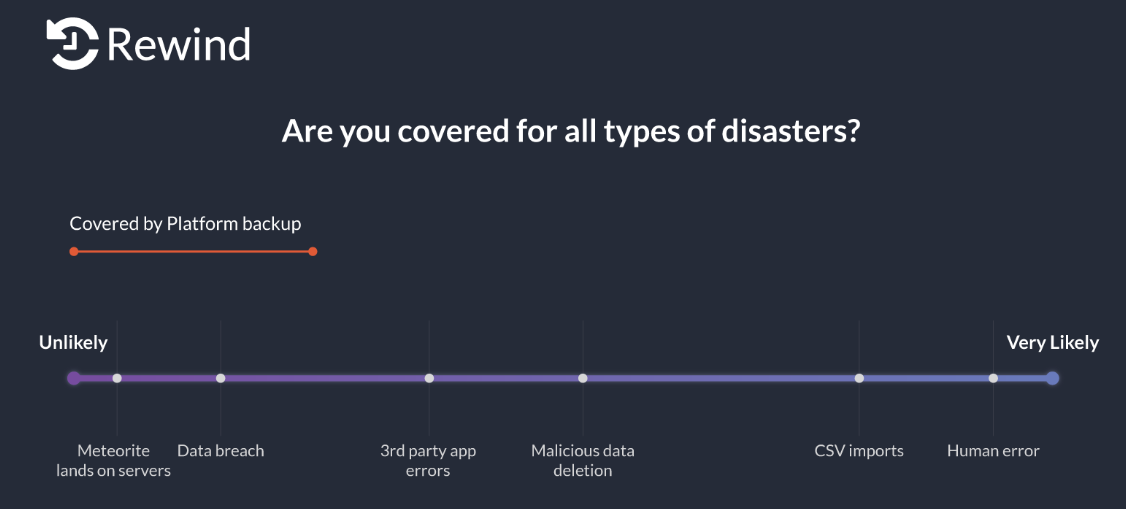Select the Malicious data deletion marker dot
The image size is (1126, 509).
click(x=582, y=378)
